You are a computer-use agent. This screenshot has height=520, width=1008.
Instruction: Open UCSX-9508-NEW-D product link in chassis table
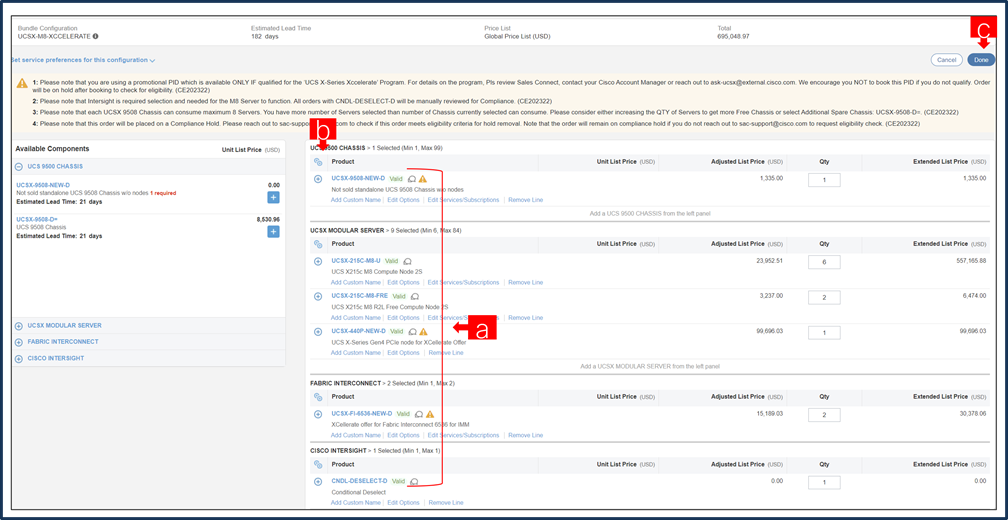[x=358, y=178]
